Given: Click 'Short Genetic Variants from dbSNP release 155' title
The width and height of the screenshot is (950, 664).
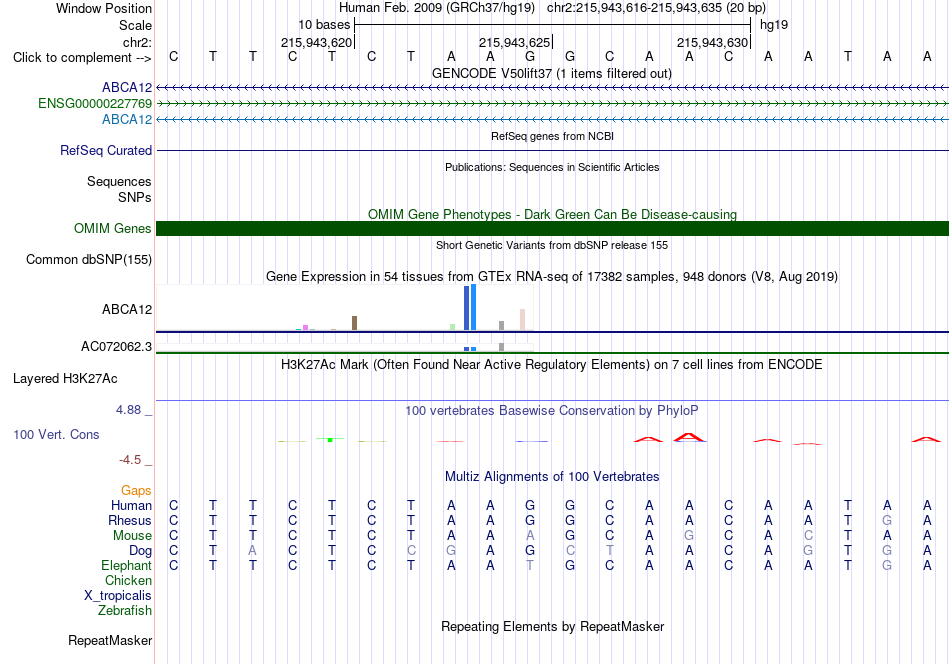Looking at the screenshot, I should click(552, 245).
